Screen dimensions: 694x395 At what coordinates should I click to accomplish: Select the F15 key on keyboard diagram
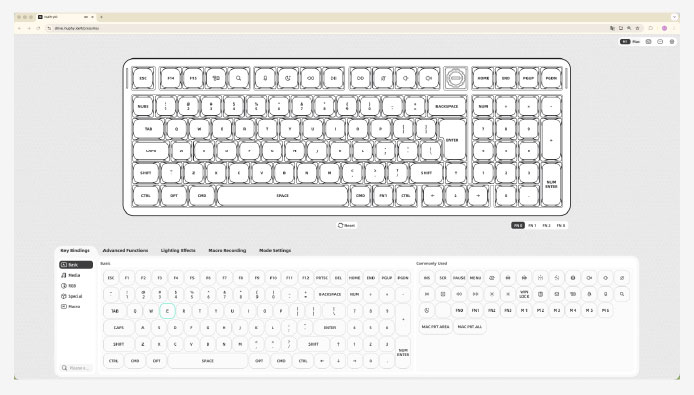point(193,78)
